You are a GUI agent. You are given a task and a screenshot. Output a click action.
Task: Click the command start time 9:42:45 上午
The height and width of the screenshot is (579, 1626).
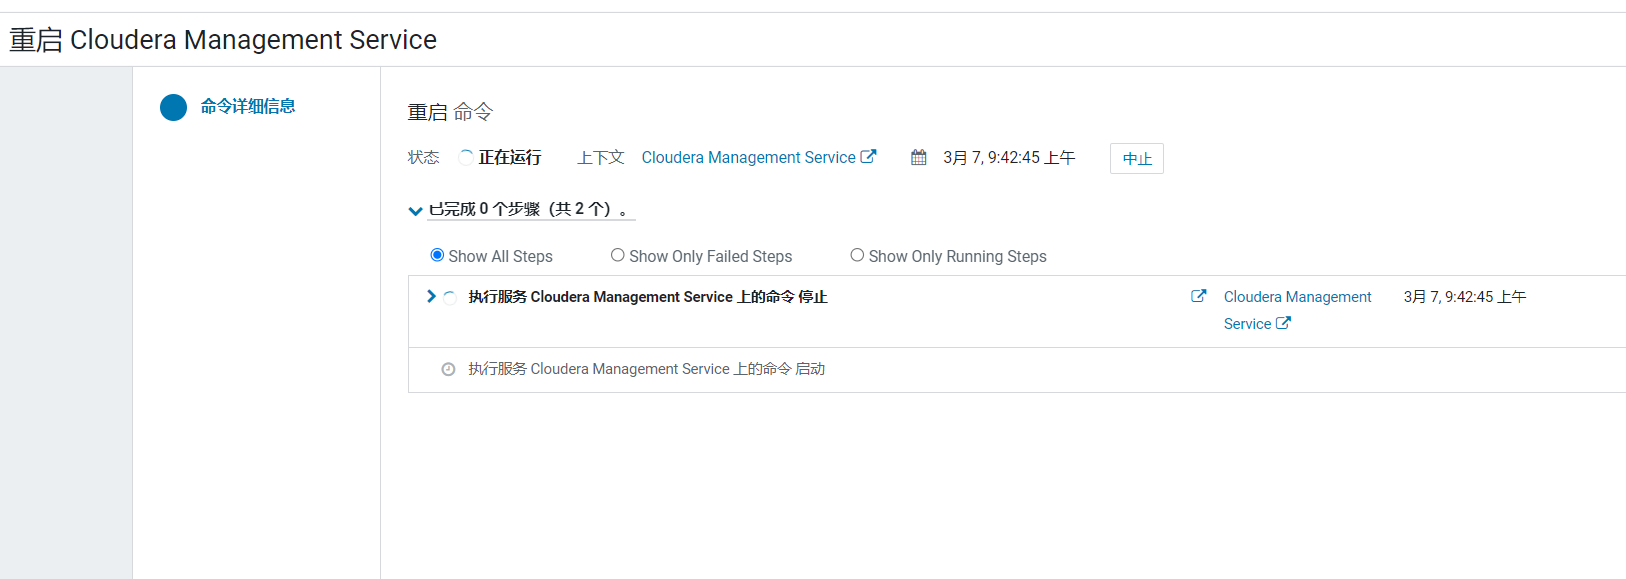[1009, 157]
